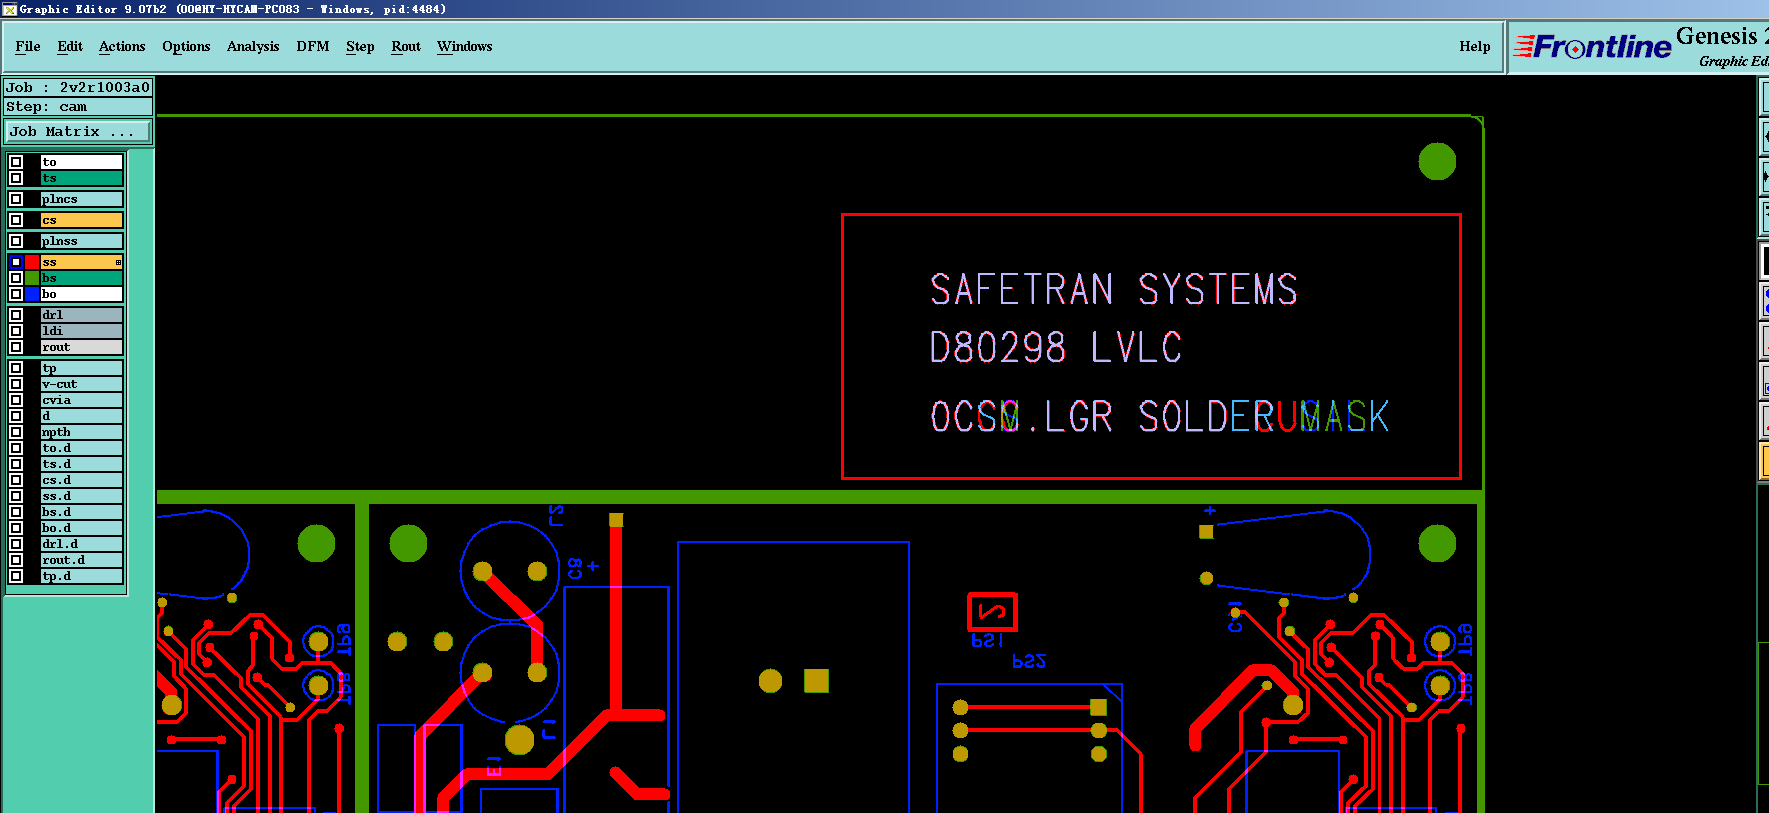Click the blue swatch of layer bo
The width and height of the screenshot is (1769, 813).
coord(32,294)
